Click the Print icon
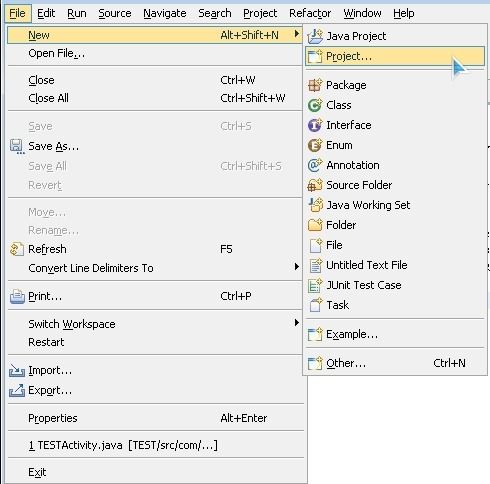This screenshot has height=484, width=490. click(17, 296)
